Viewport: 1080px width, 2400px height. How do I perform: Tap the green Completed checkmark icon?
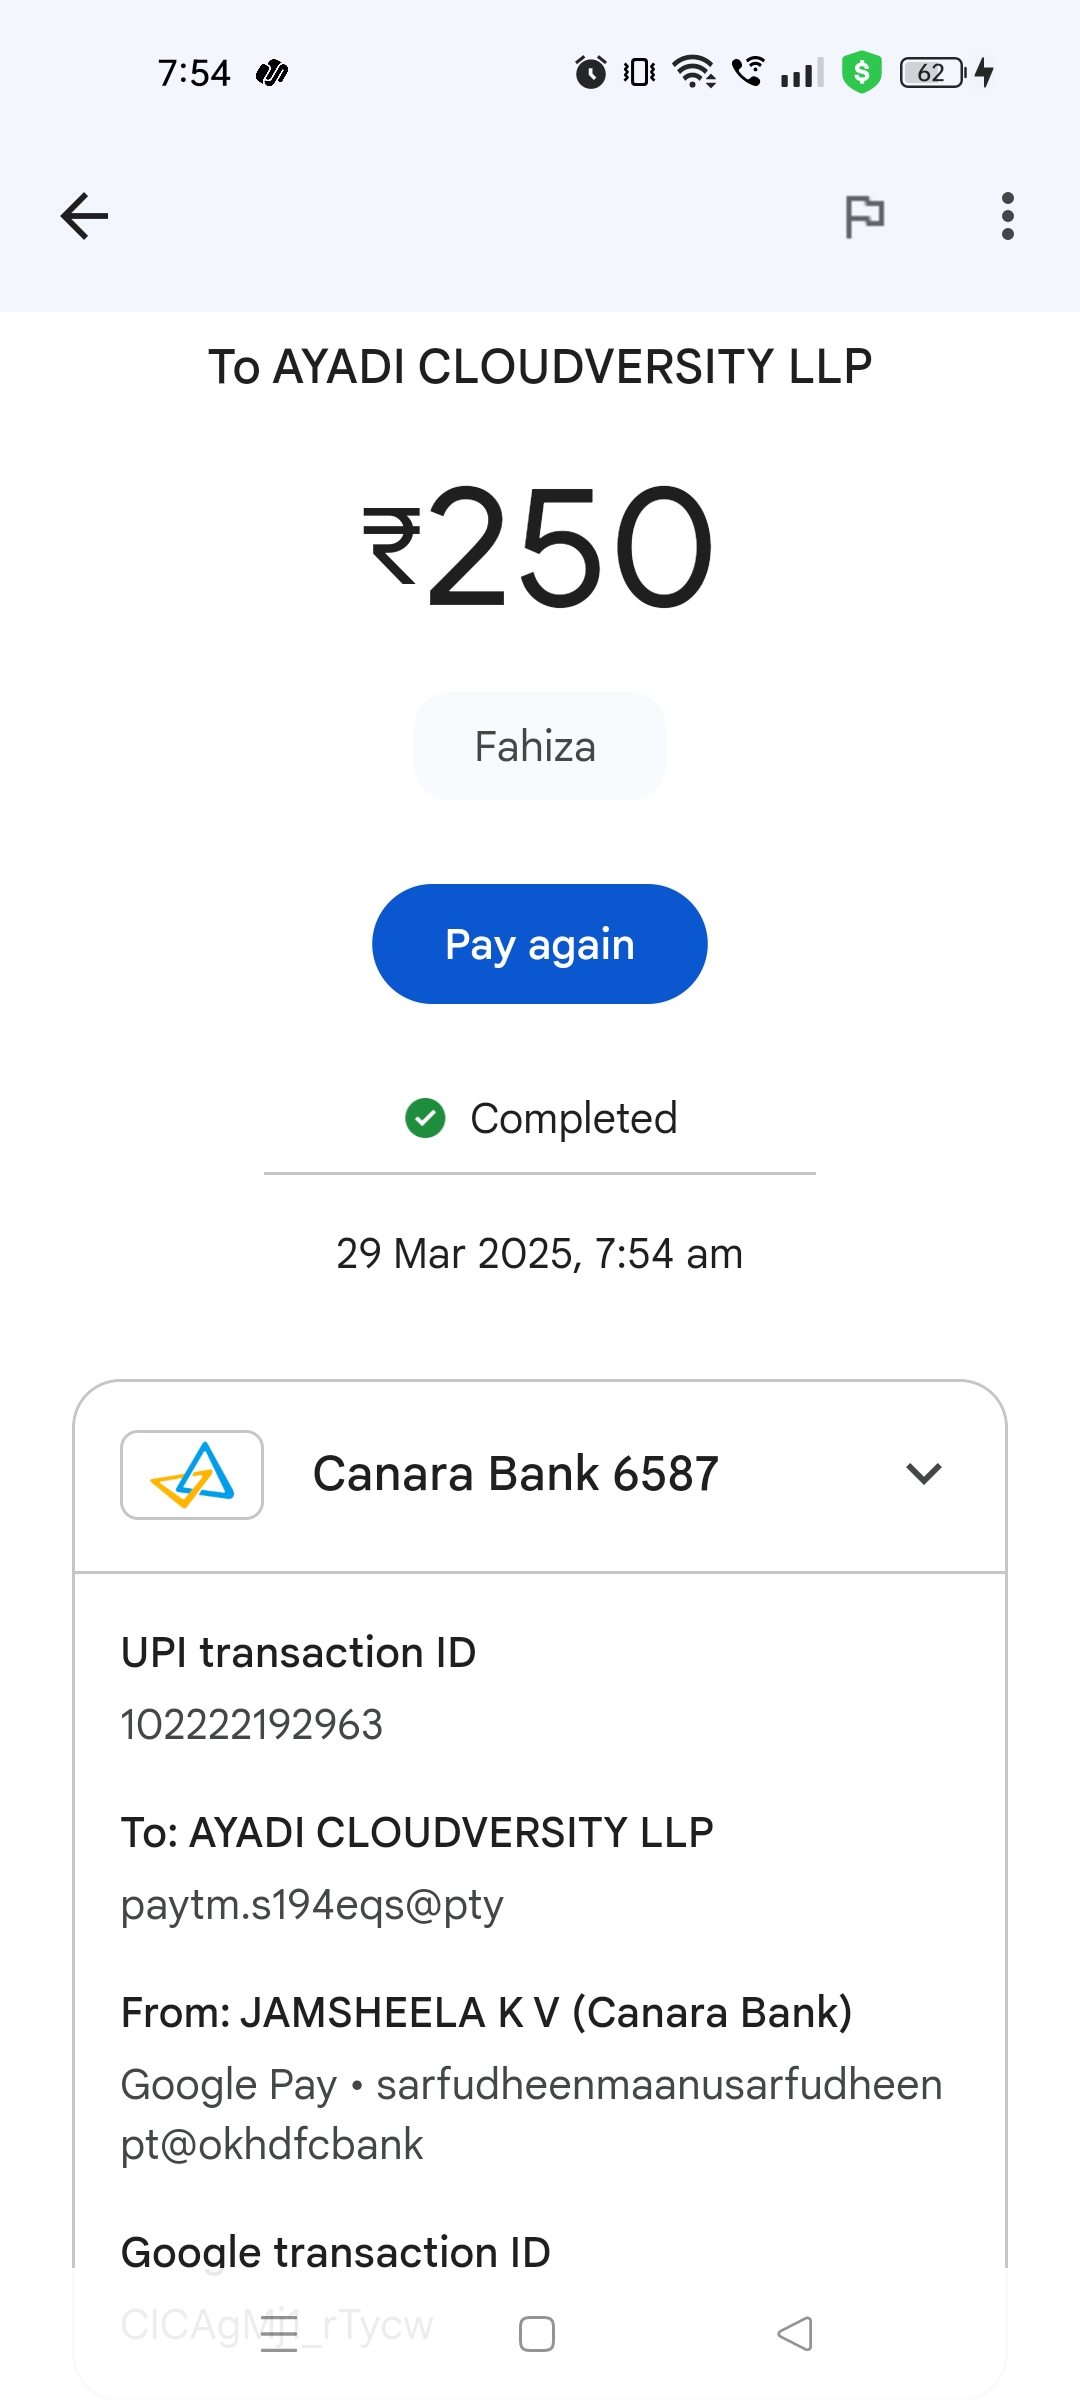tap(425, 1118)
